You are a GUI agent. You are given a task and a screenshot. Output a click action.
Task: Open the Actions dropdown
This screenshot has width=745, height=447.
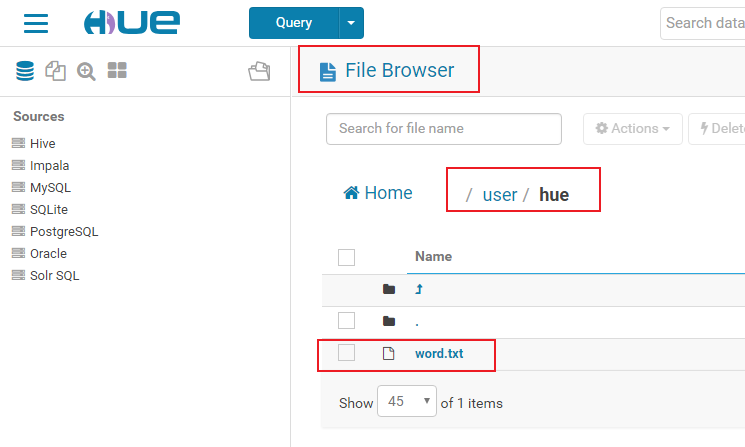[633, 129]
